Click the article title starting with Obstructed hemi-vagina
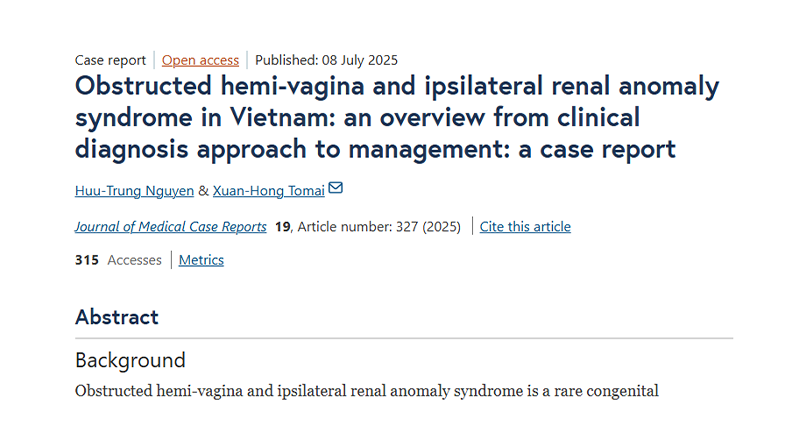Viewport: 800px width, 448px height. coord(397,117)
